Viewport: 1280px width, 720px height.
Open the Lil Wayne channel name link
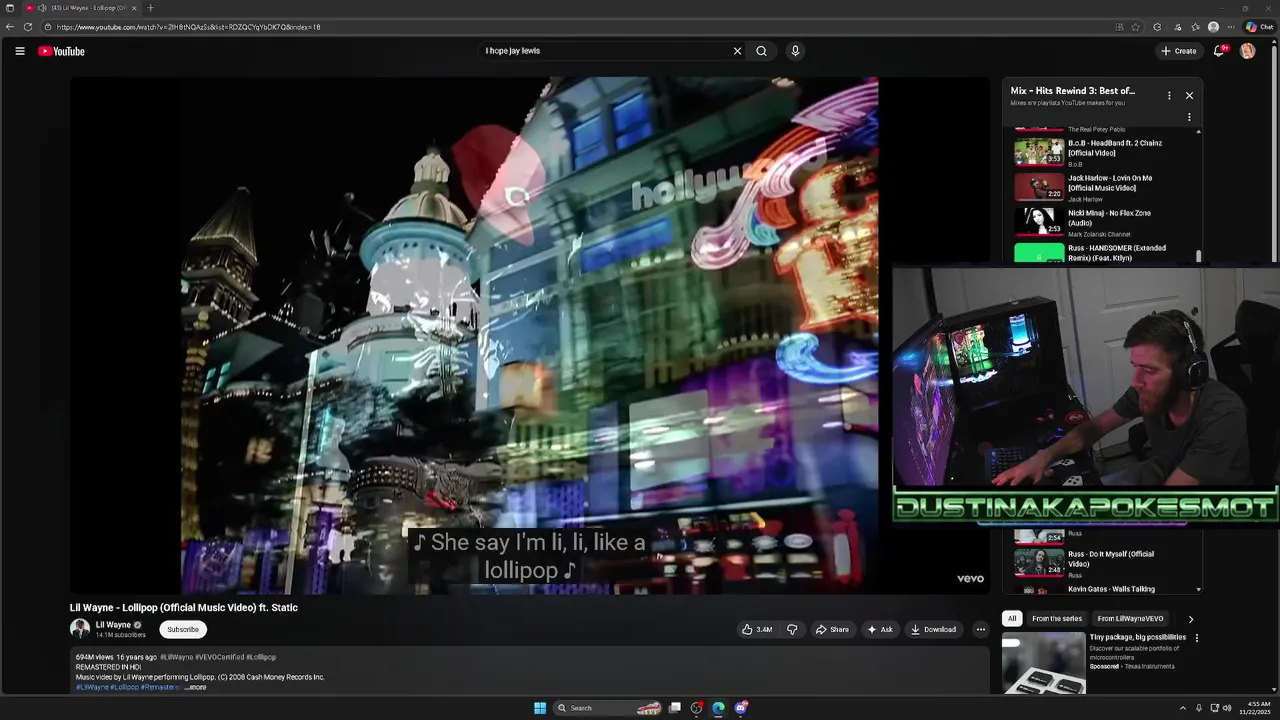pos(113,625)
